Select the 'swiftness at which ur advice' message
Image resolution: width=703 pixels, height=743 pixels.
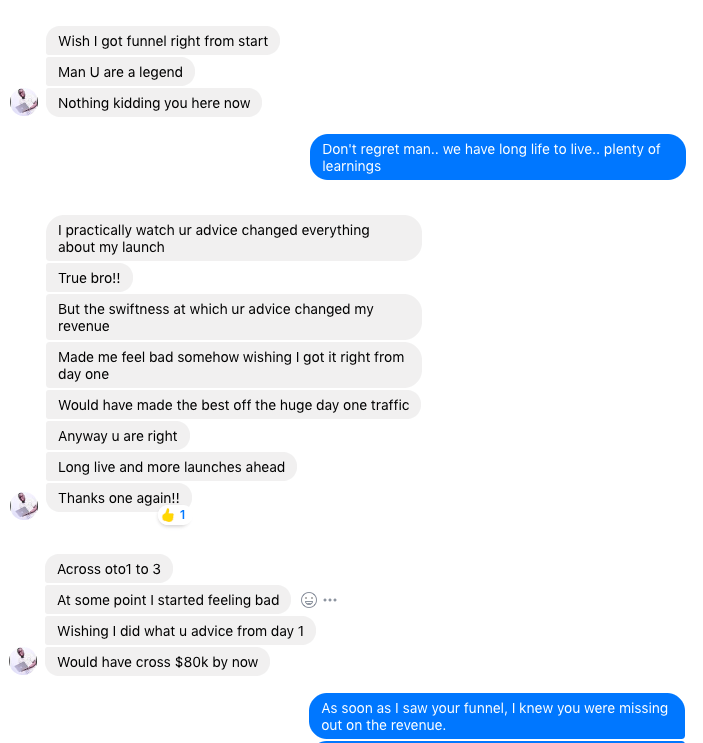(x=234, y=317)
